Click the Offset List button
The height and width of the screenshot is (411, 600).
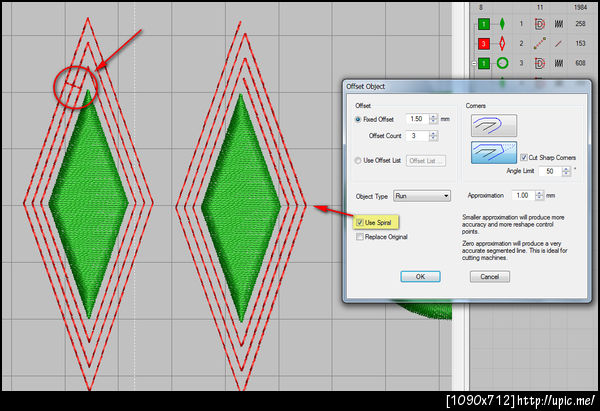tap(426, 161)
